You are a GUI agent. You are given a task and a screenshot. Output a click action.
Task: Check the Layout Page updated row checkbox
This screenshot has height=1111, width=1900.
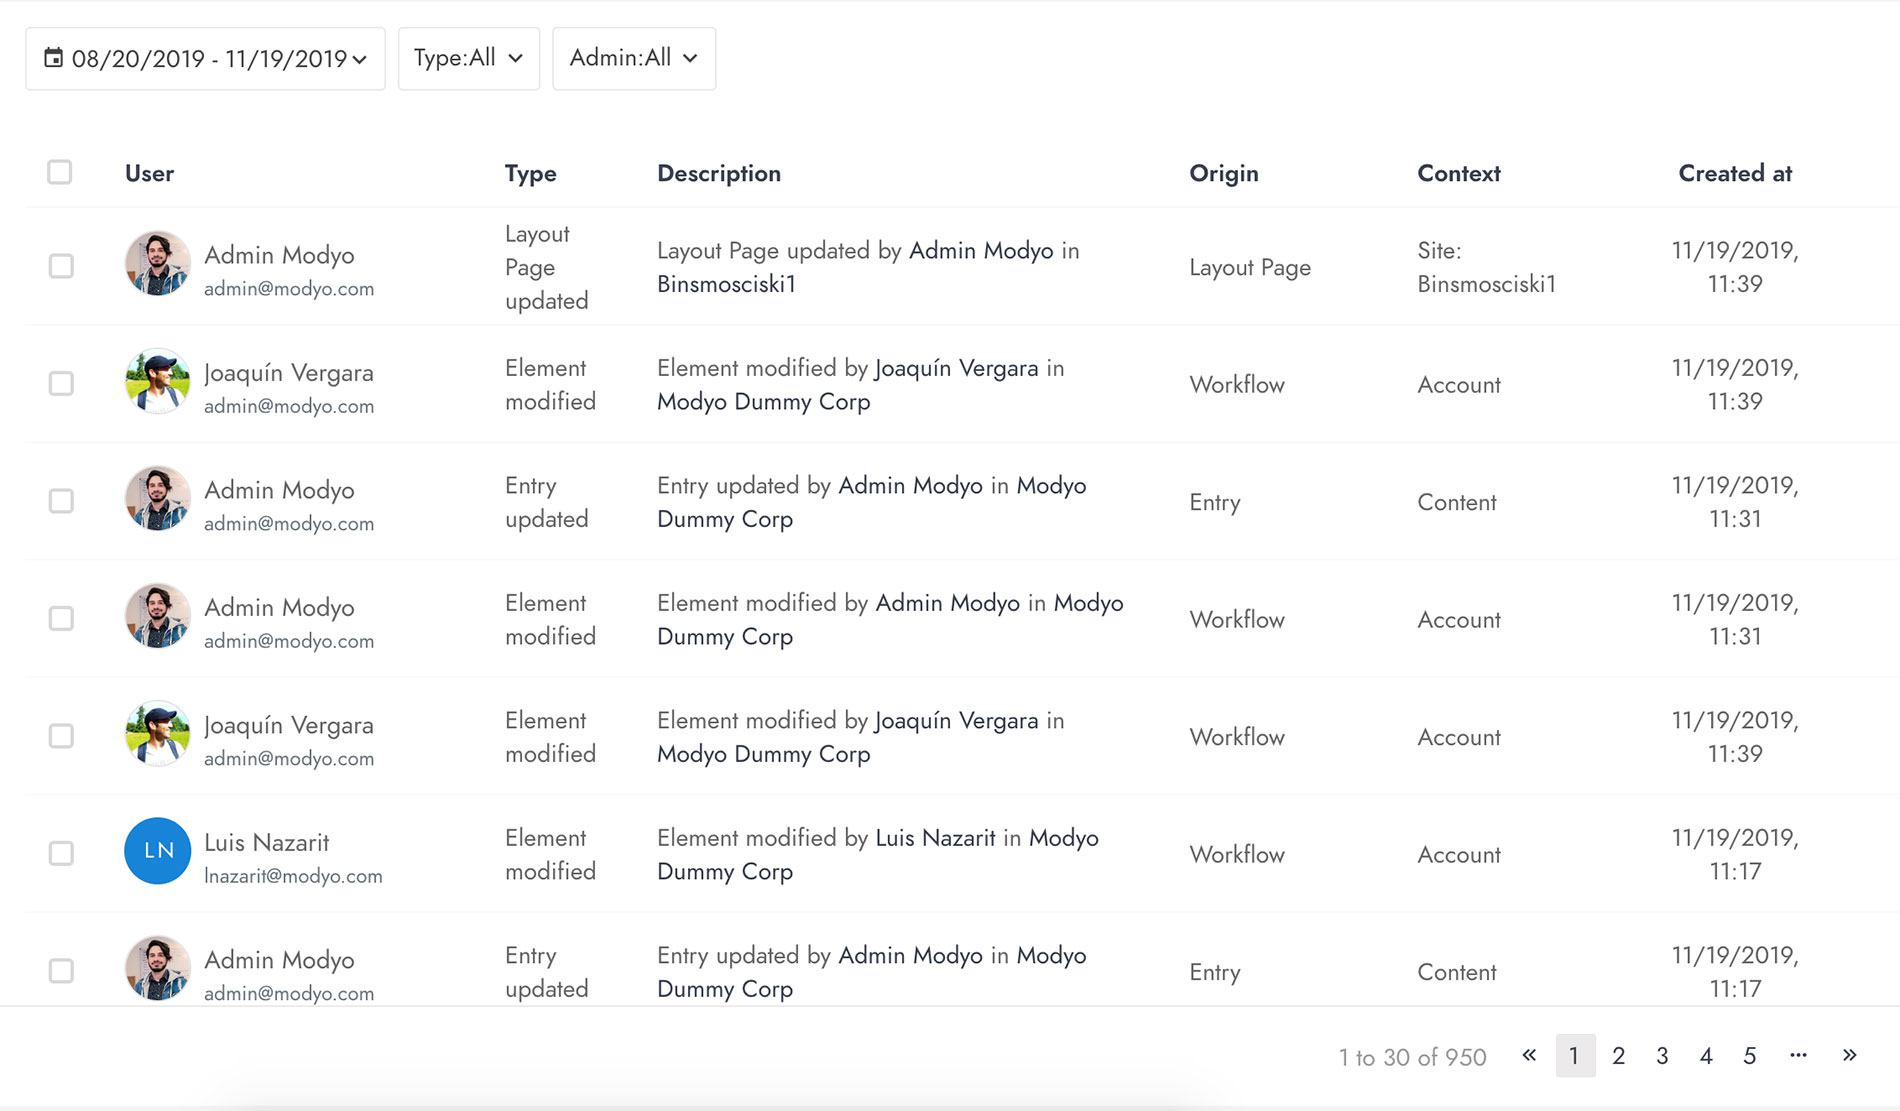(x=61, y=266)
